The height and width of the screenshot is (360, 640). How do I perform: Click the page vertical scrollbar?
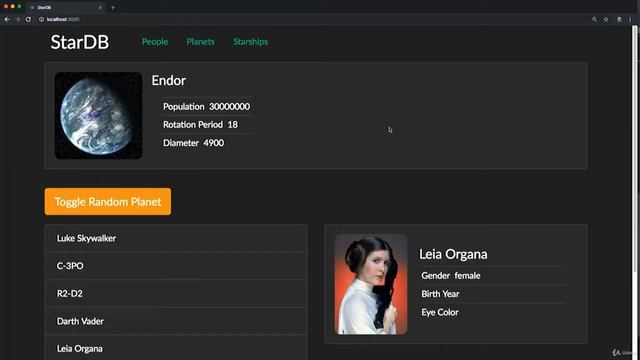pos(635,149)
